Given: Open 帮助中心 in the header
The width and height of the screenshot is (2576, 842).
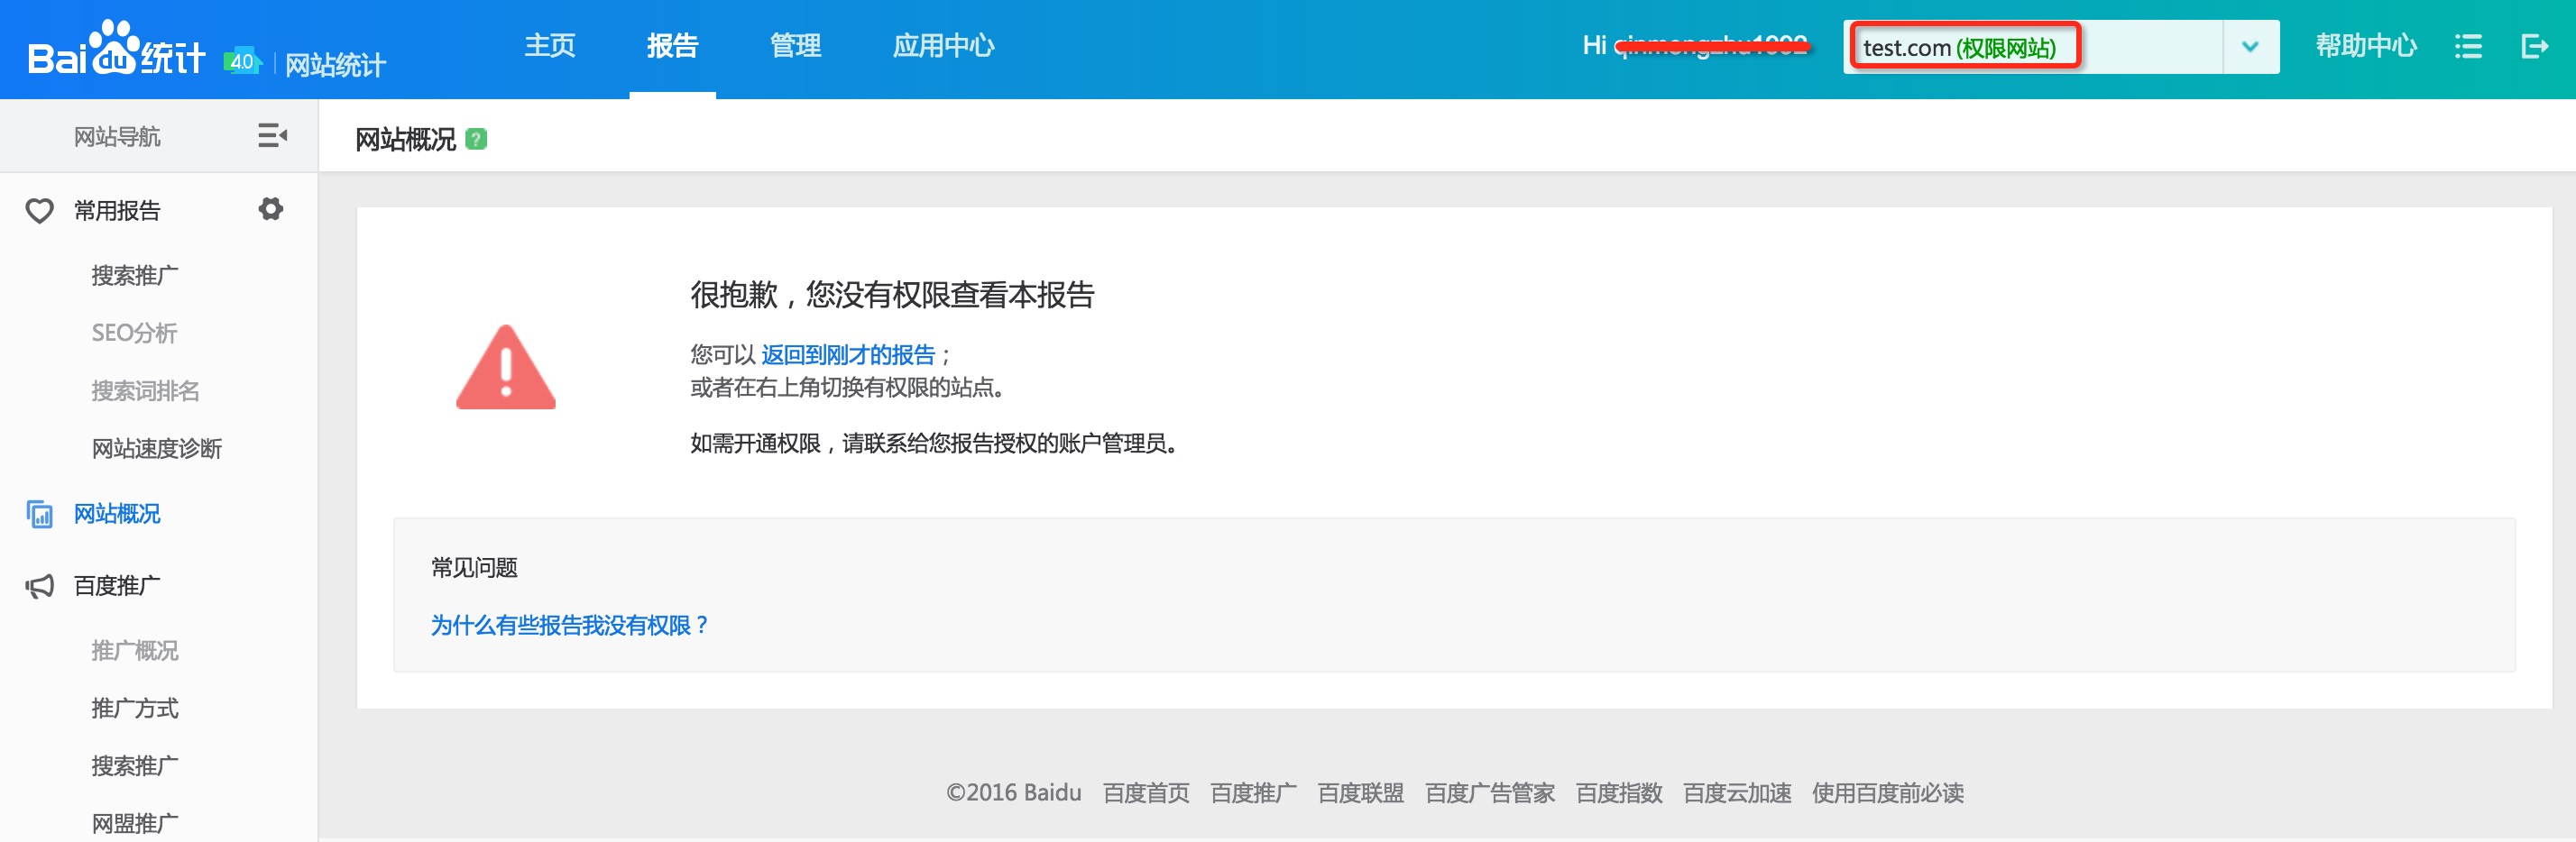Looking at the screenshot, I should [x=2365, y=46].
